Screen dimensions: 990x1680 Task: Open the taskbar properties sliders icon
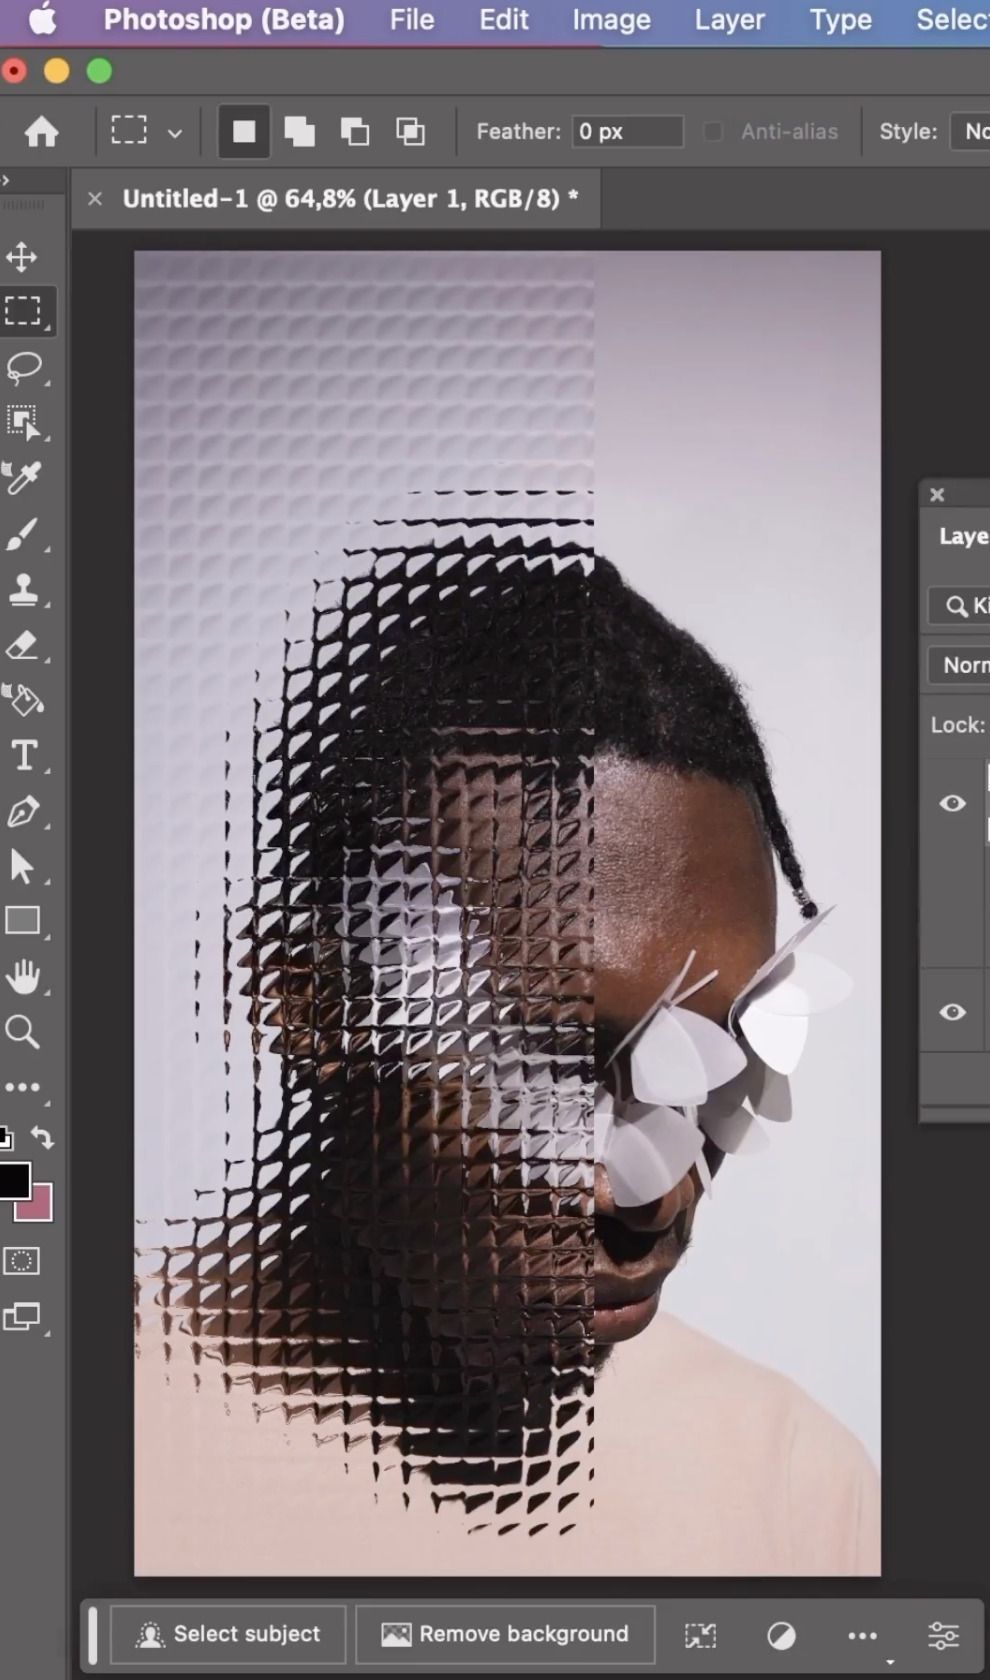coord(943,1635)
